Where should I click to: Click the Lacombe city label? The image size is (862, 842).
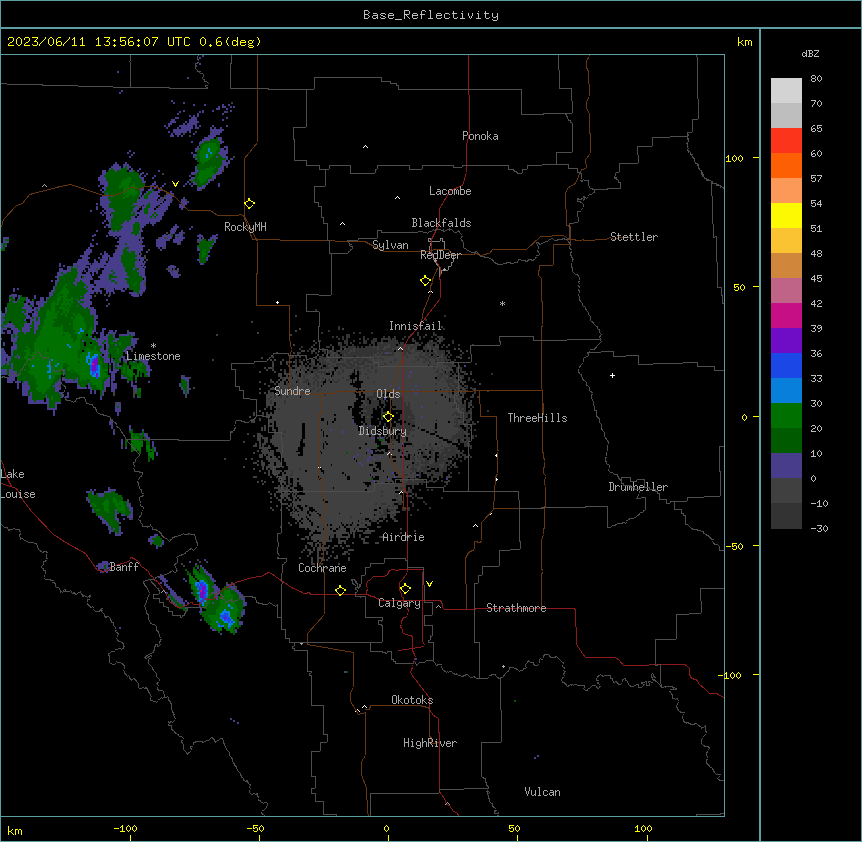[x=450, y=191]
